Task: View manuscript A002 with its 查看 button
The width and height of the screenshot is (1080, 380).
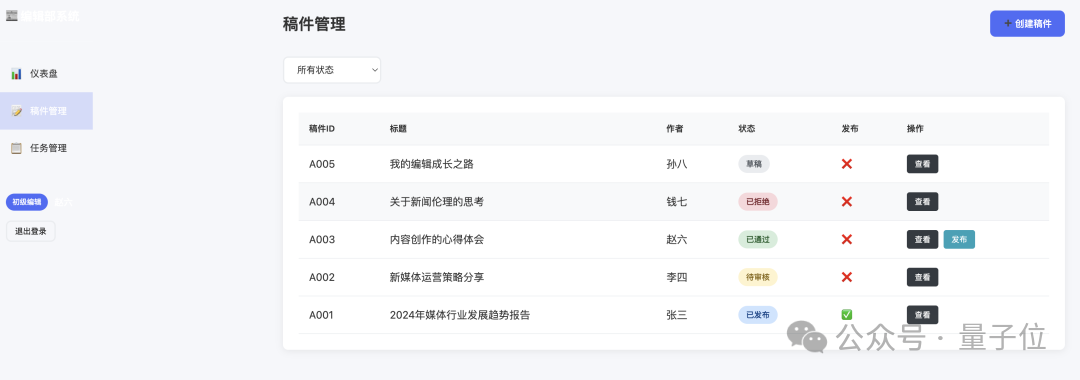Action: (922, 277)
